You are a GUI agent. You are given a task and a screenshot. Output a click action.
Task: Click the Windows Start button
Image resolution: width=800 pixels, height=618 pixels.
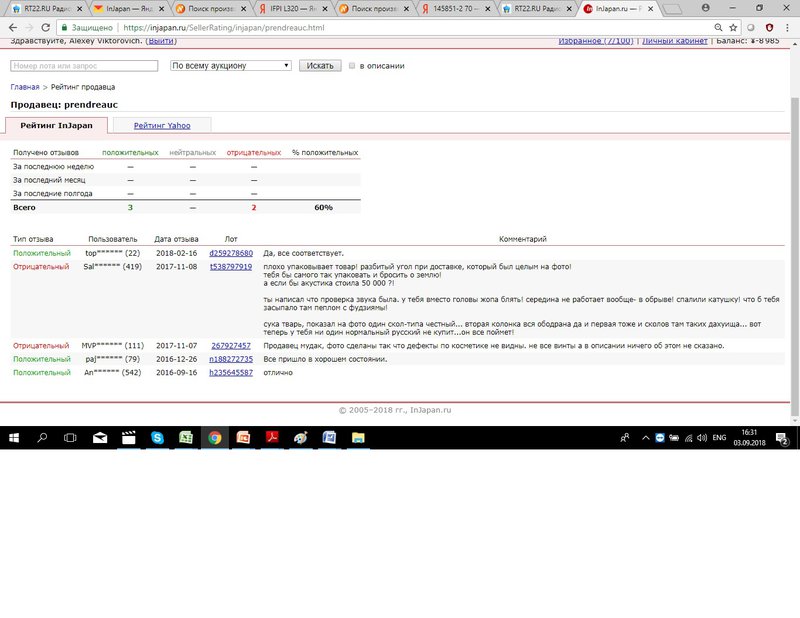pos(14,437)
